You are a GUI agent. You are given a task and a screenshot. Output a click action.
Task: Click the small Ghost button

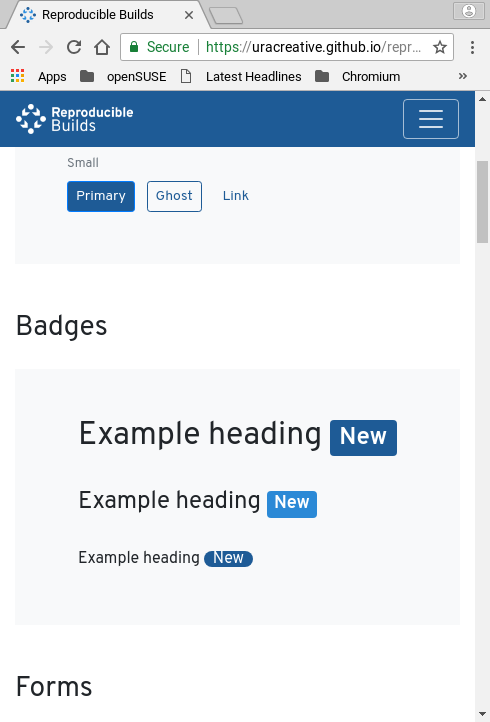click(174, 196)
